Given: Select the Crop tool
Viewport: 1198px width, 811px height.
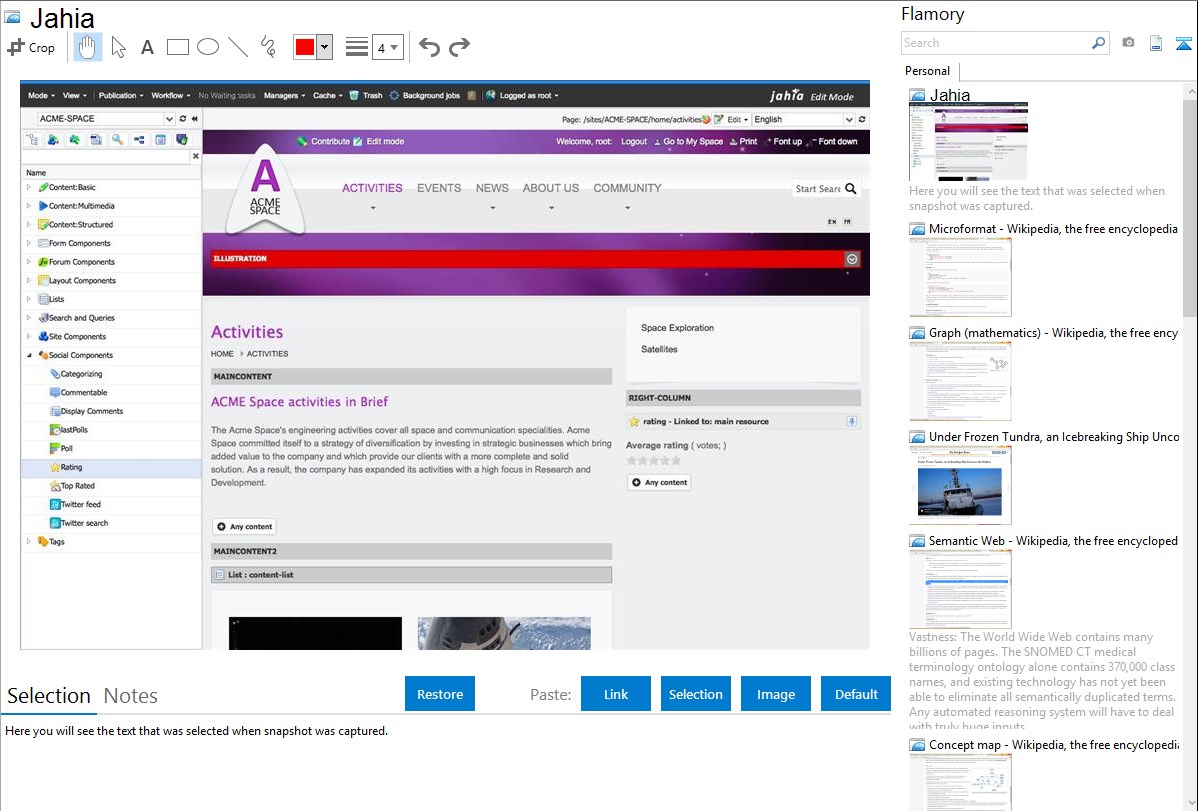Looking at the screenshot, I should point(31,47).
